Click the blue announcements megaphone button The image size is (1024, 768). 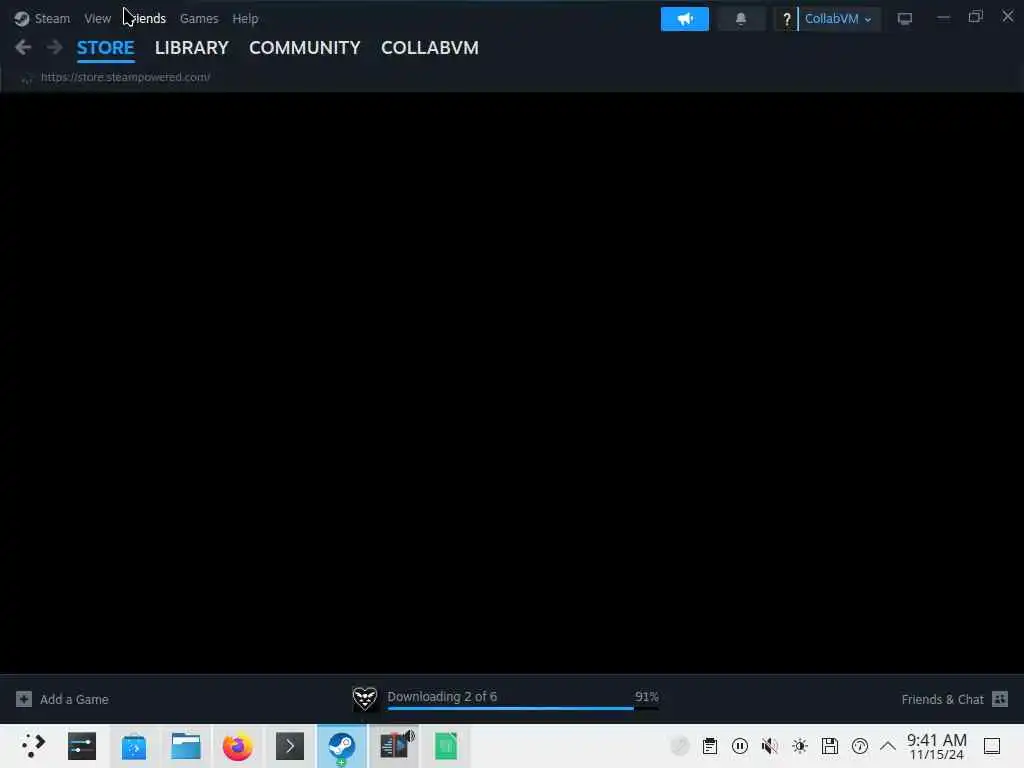pyautogui.click(x=684, y=19)
